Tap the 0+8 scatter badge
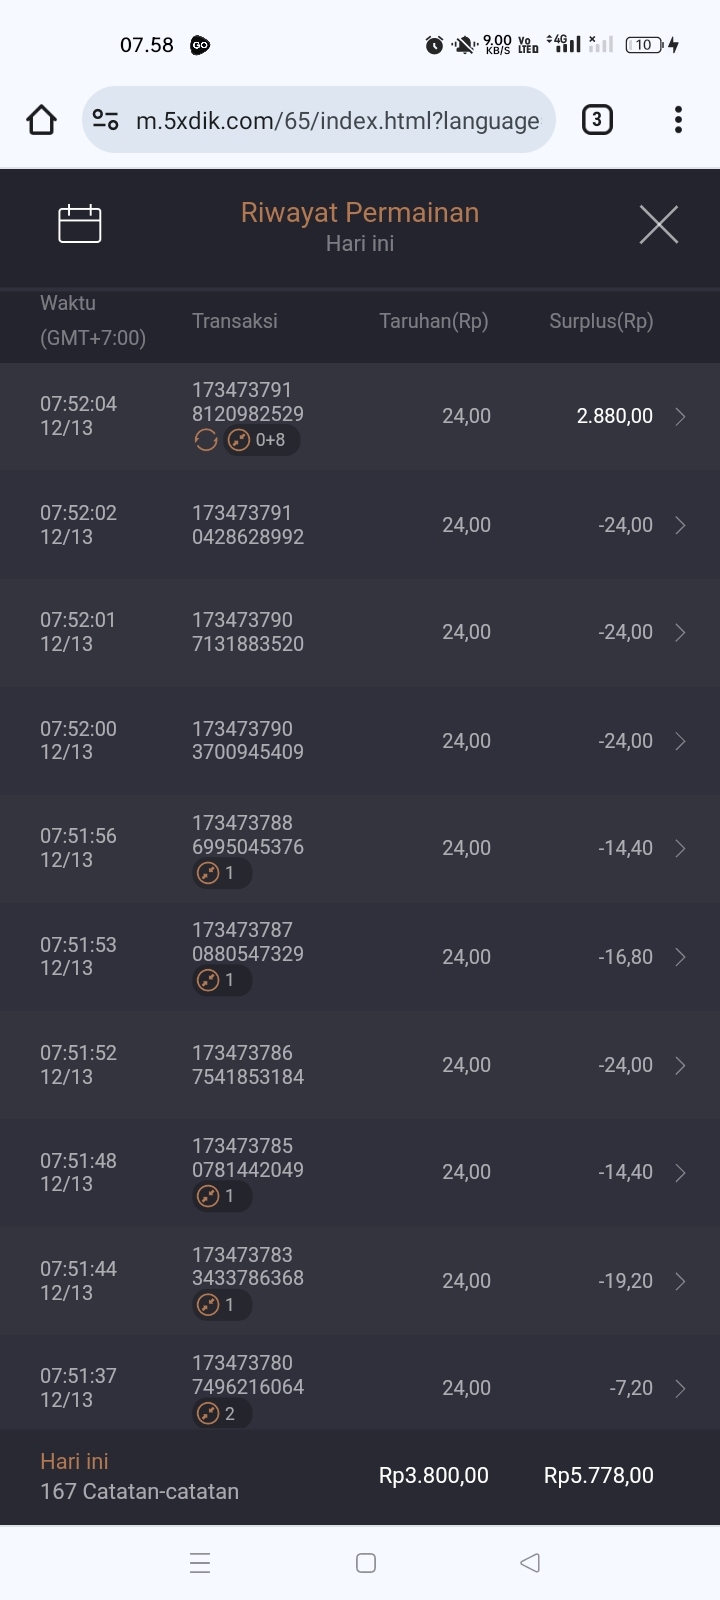 (262, 440)
